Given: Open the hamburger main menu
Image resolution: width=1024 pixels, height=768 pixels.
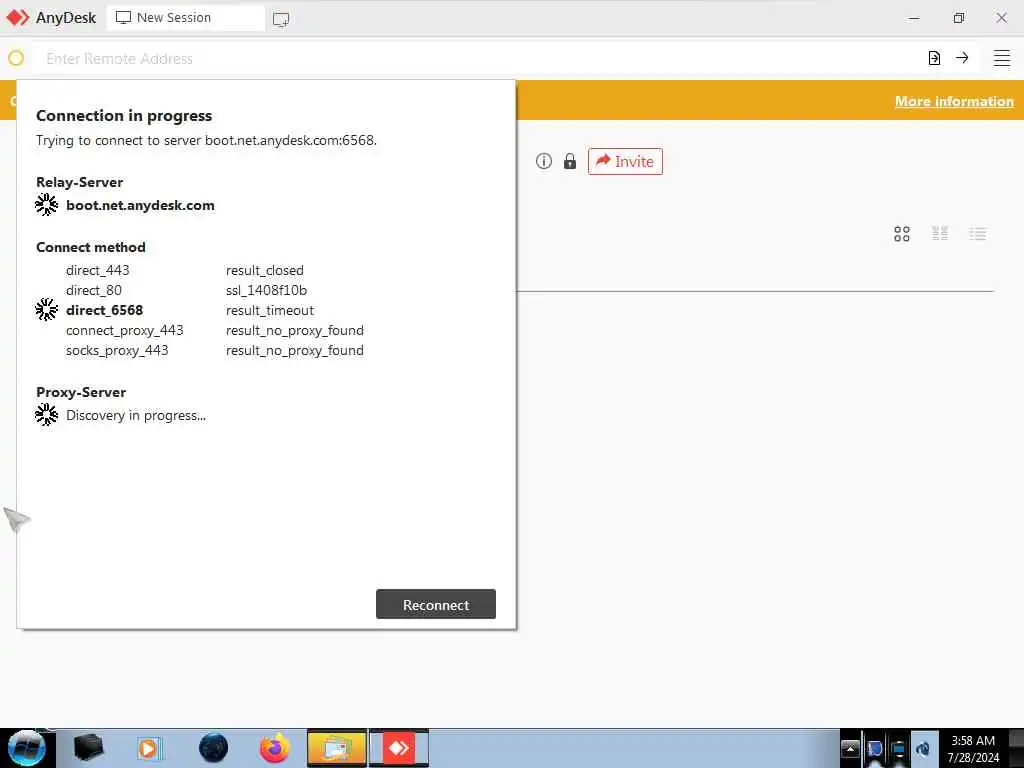Looking at the screenshot, I should click(1002, 58).
